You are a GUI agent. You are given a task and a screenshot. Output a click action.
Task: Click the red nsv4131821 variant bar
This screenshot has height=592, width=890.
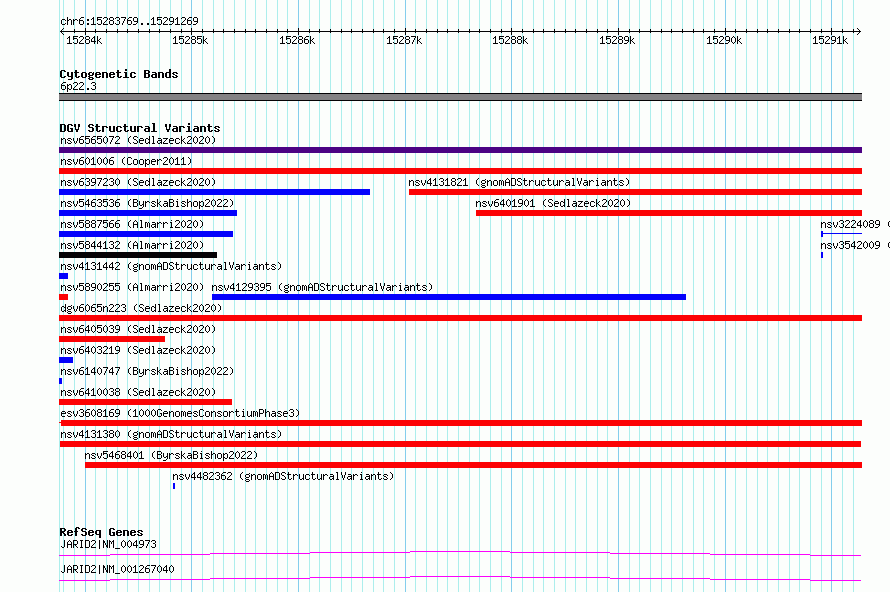tap(635, 192)
